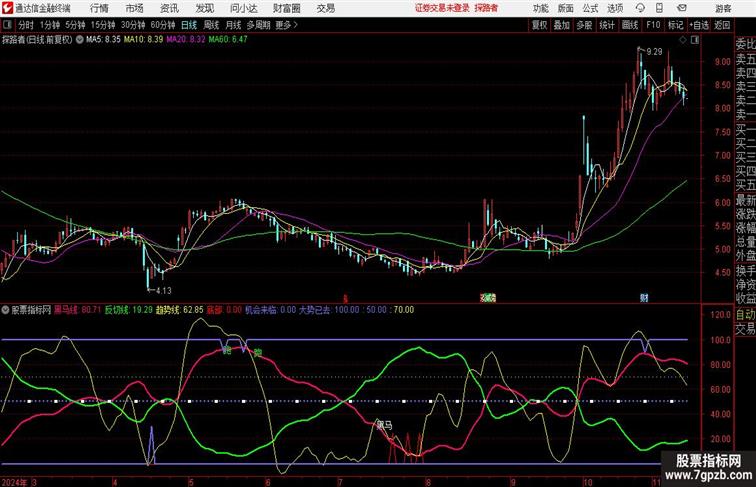The image size is (756, 487).
Task: Click the 最新 row in right quote panel
Action: [x=745, y=200]
